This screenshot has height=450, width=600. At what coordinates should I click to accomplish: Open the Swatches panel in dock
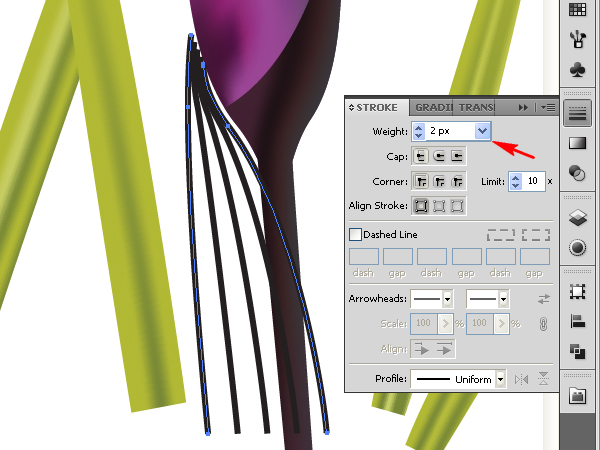click(x=577, y=9)
